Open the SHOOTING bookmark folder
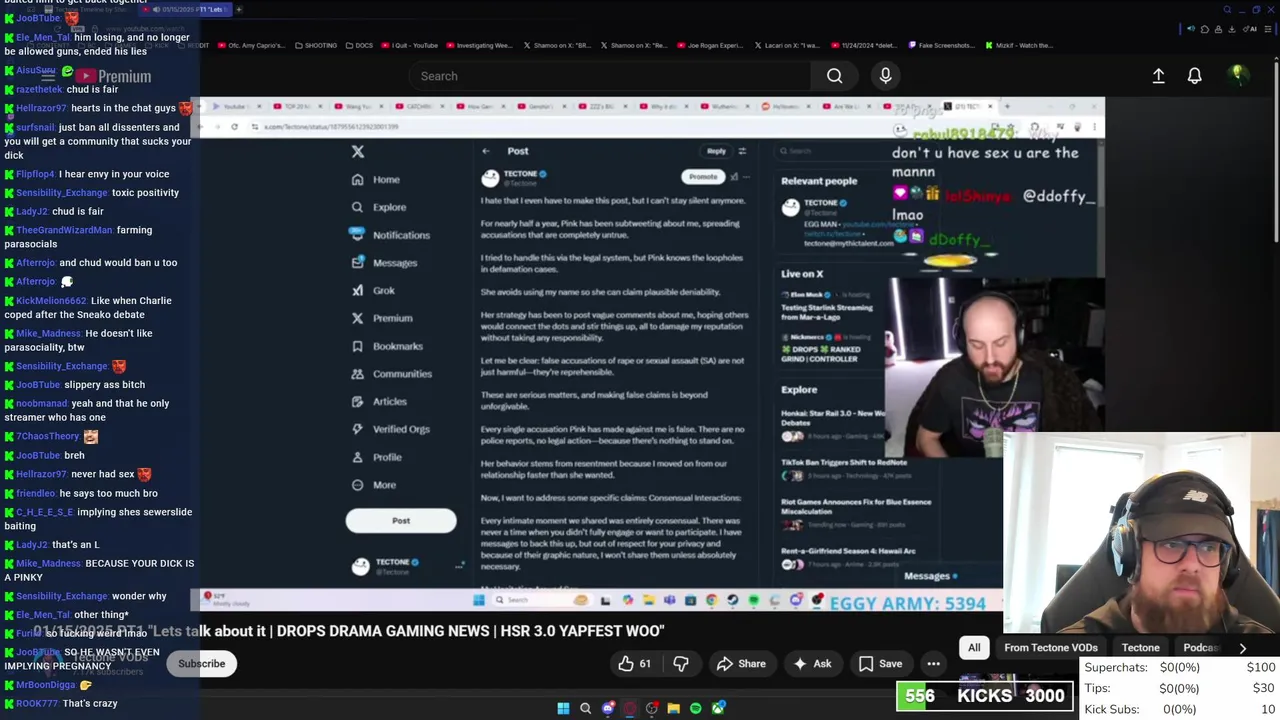 tap(316, 45)
